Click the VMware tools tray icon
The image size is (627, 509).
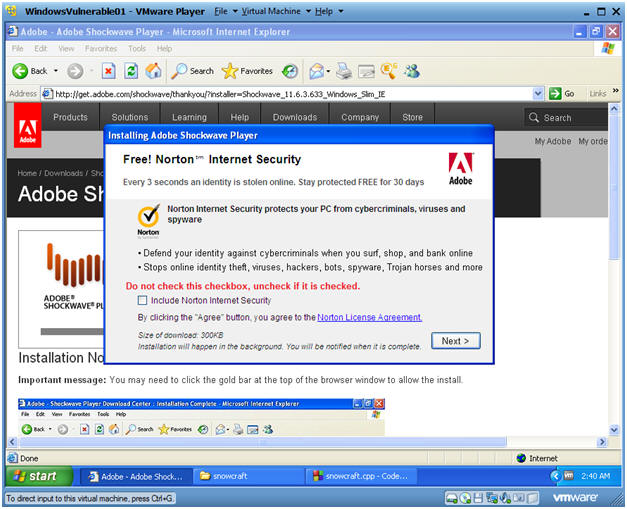(x=568, y=476)
